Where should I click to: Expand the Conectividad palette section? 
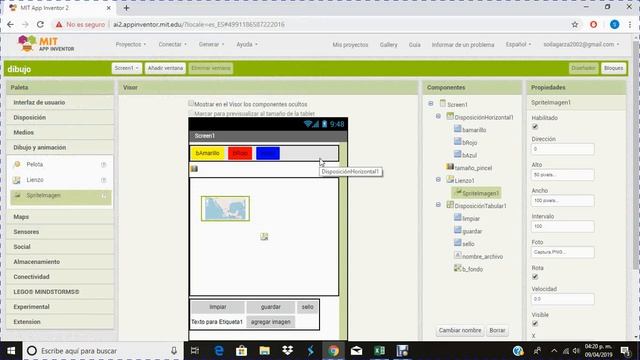(60, 277)
